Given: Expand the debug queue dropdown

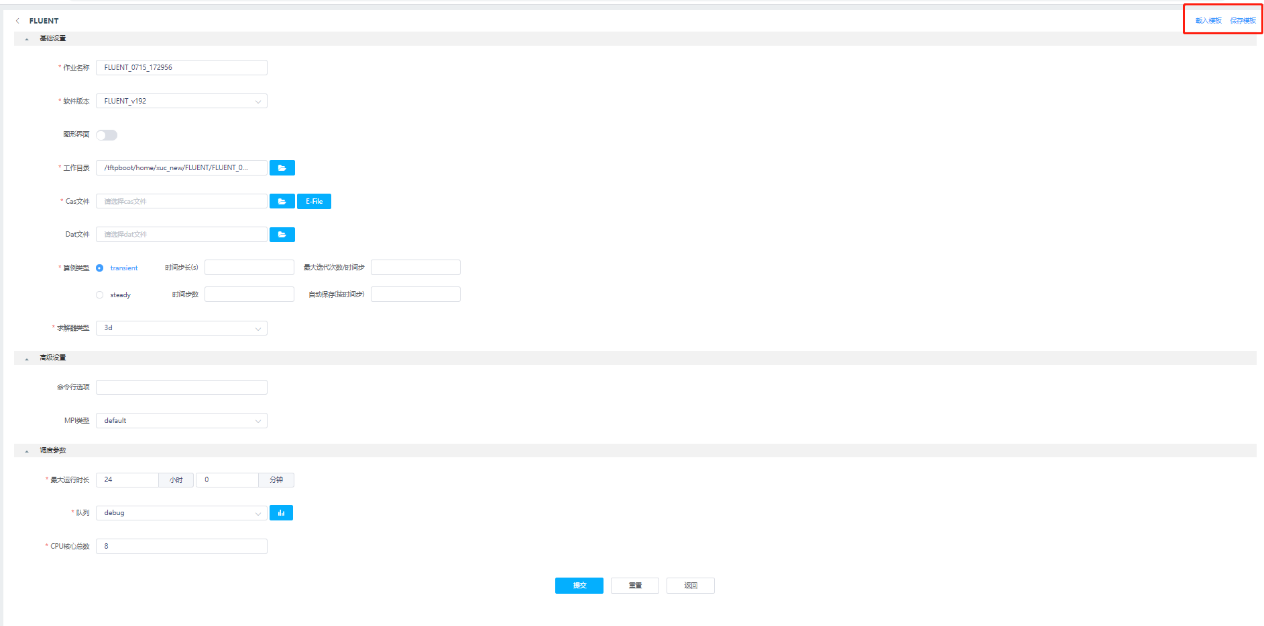Looking at the screenshot, I should click(181, 513).
